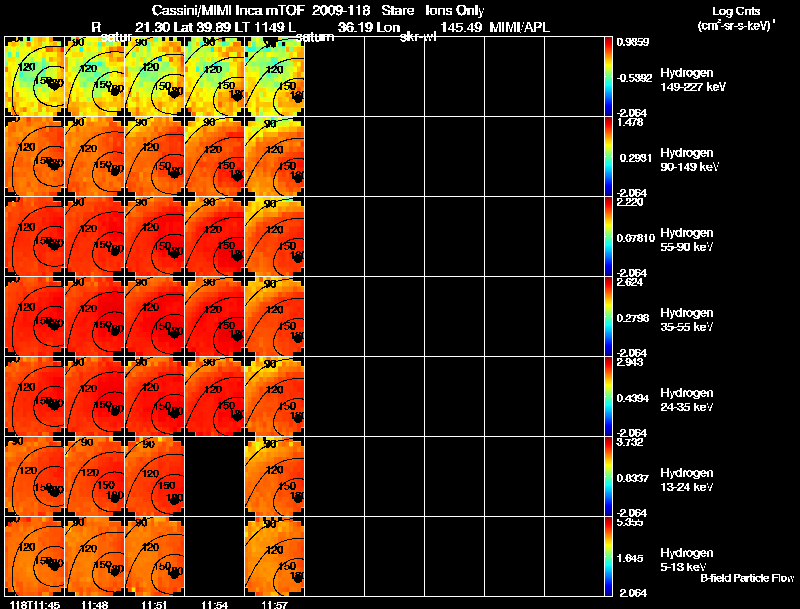This screenshot has height=609, width=800.
Task: Click the color bar beside Hydrogen 13-24 keV
Action: [x=608, y=477]
